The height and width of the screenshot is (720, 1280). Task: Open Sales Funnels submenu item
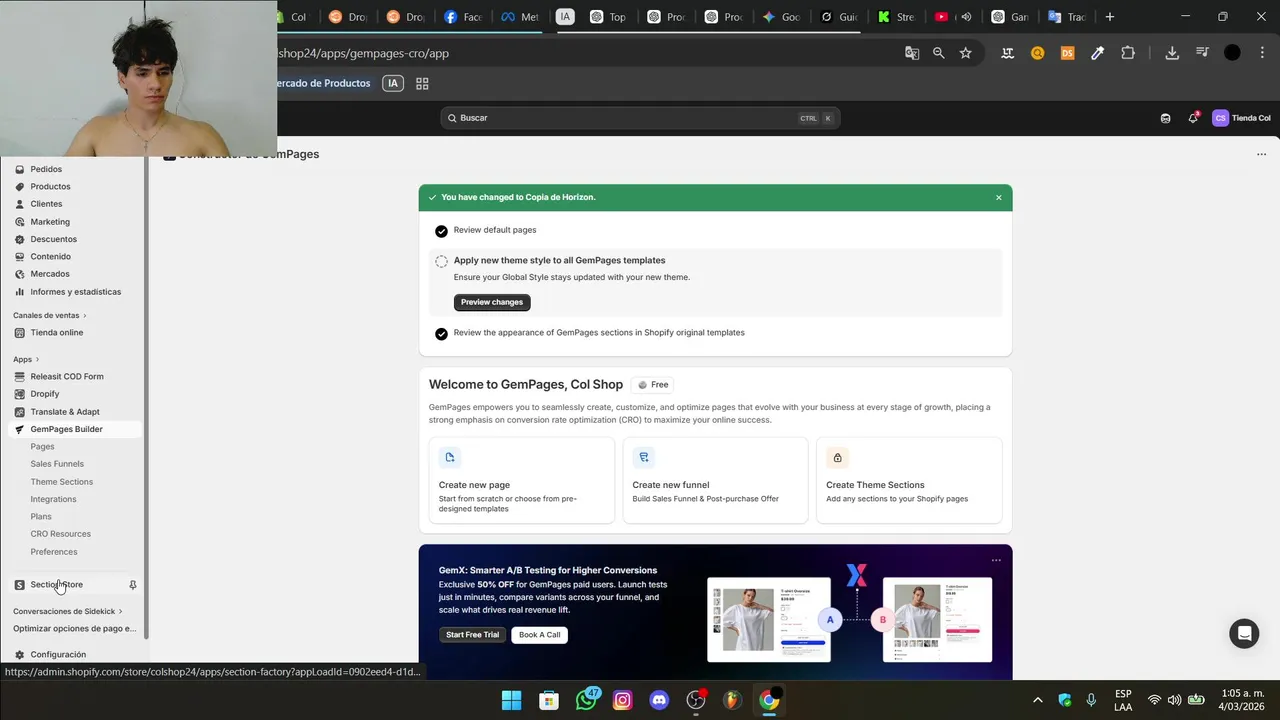(57, 464)
